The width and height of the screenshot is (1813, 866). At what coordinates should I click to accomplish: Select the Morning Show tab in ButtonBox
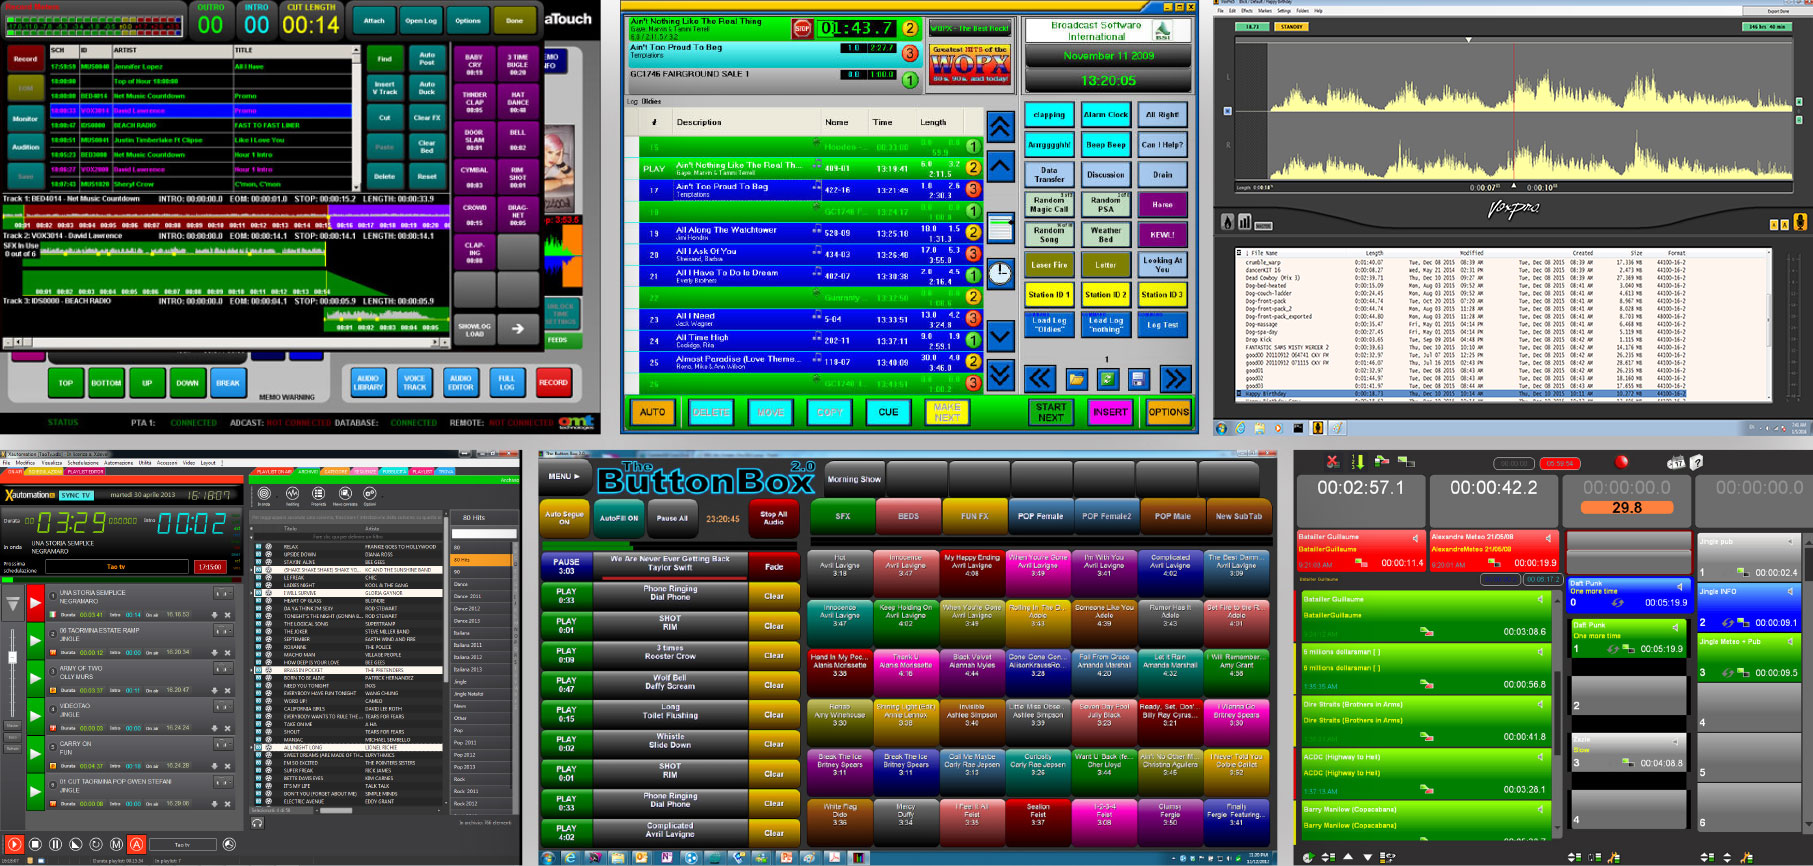[x=854, y=479]
